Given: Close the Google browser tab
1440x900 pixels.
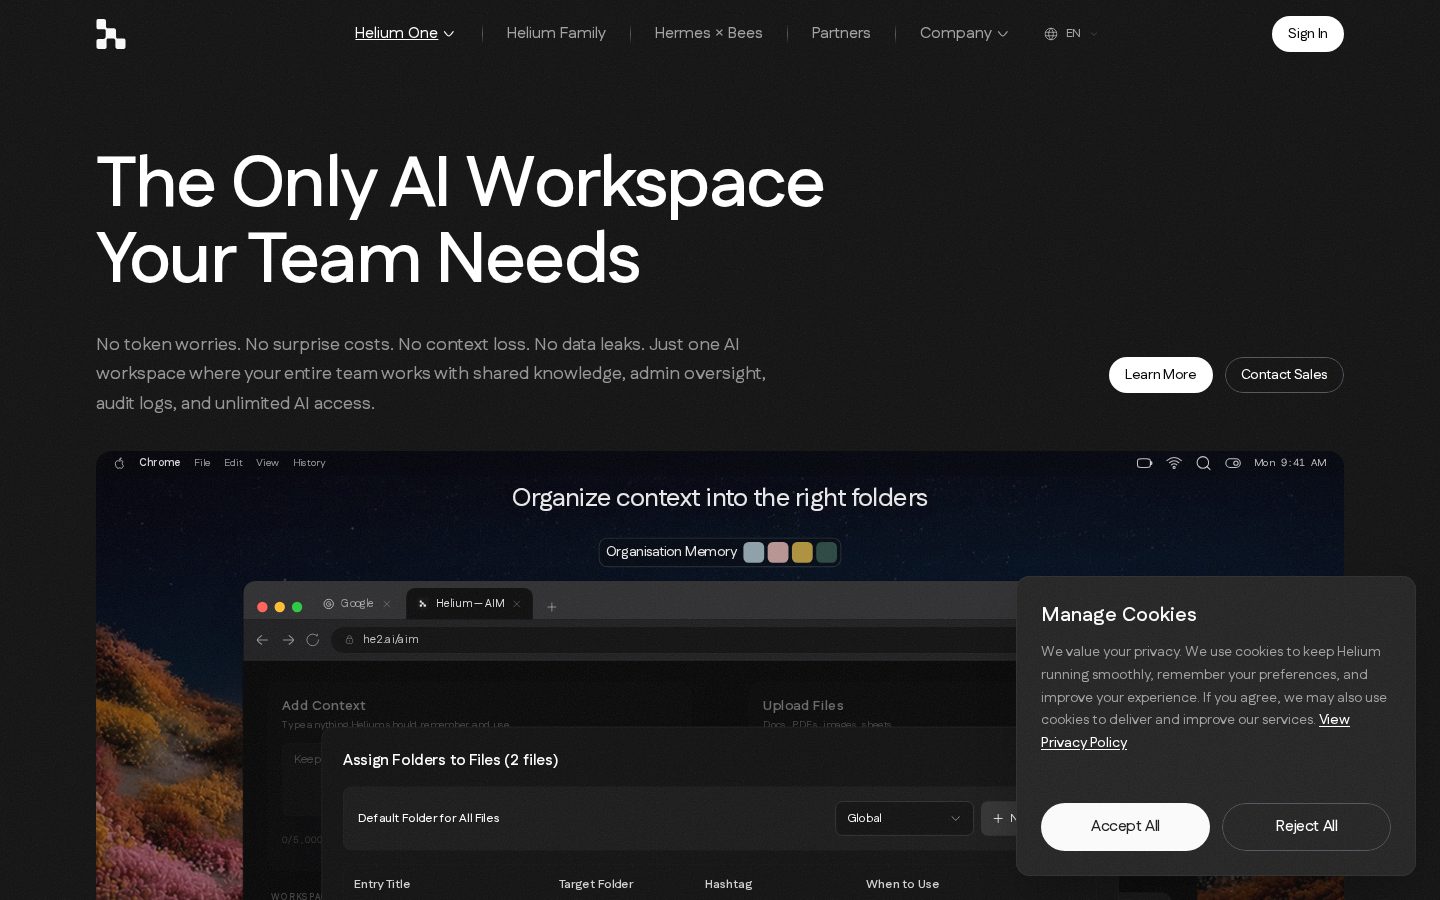Looking at the screenshot, I should (x=387, y=604).
